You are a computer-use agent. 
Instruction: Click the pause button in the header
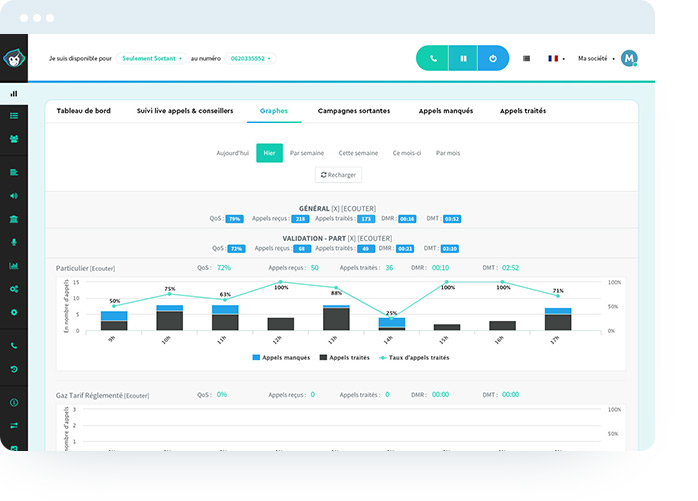(463, 58)
